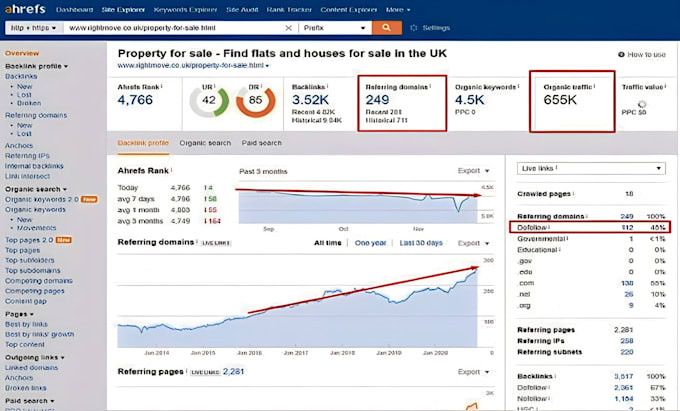Open Site Audit in top navigation

pyautogui.click(x=242, y=10)
